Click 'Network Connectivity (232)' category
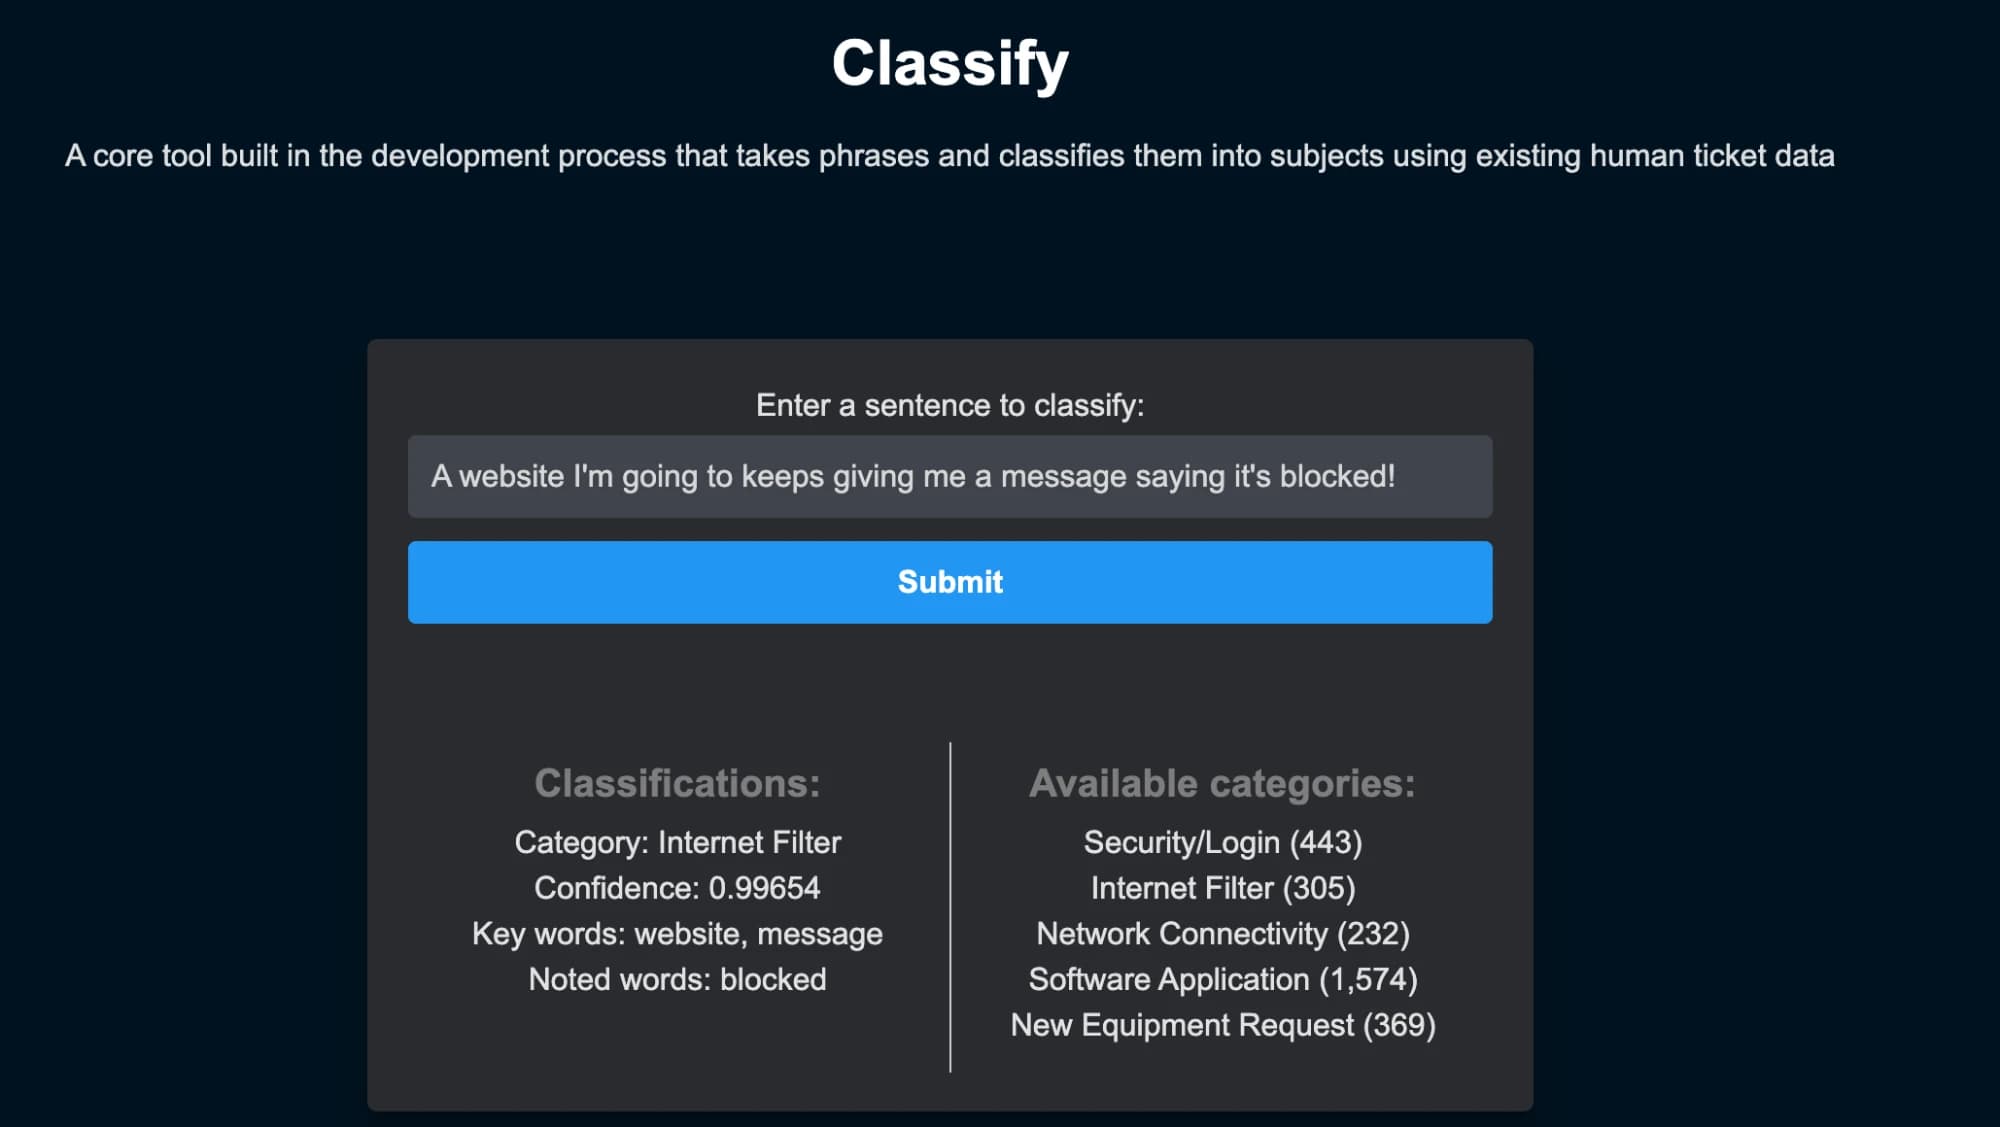This screenshot has width=2000, height=1127. pos(1222,934)
